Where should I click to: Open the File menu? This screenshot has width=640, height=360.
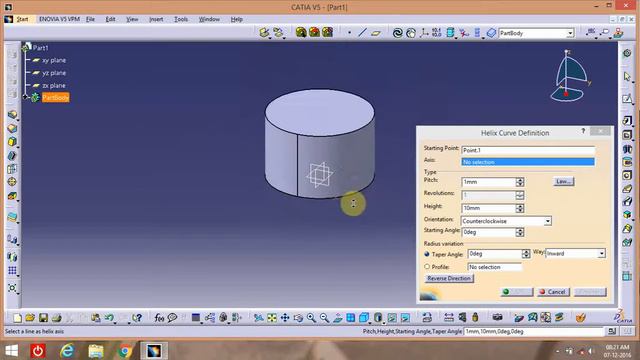tap(90, 19)
